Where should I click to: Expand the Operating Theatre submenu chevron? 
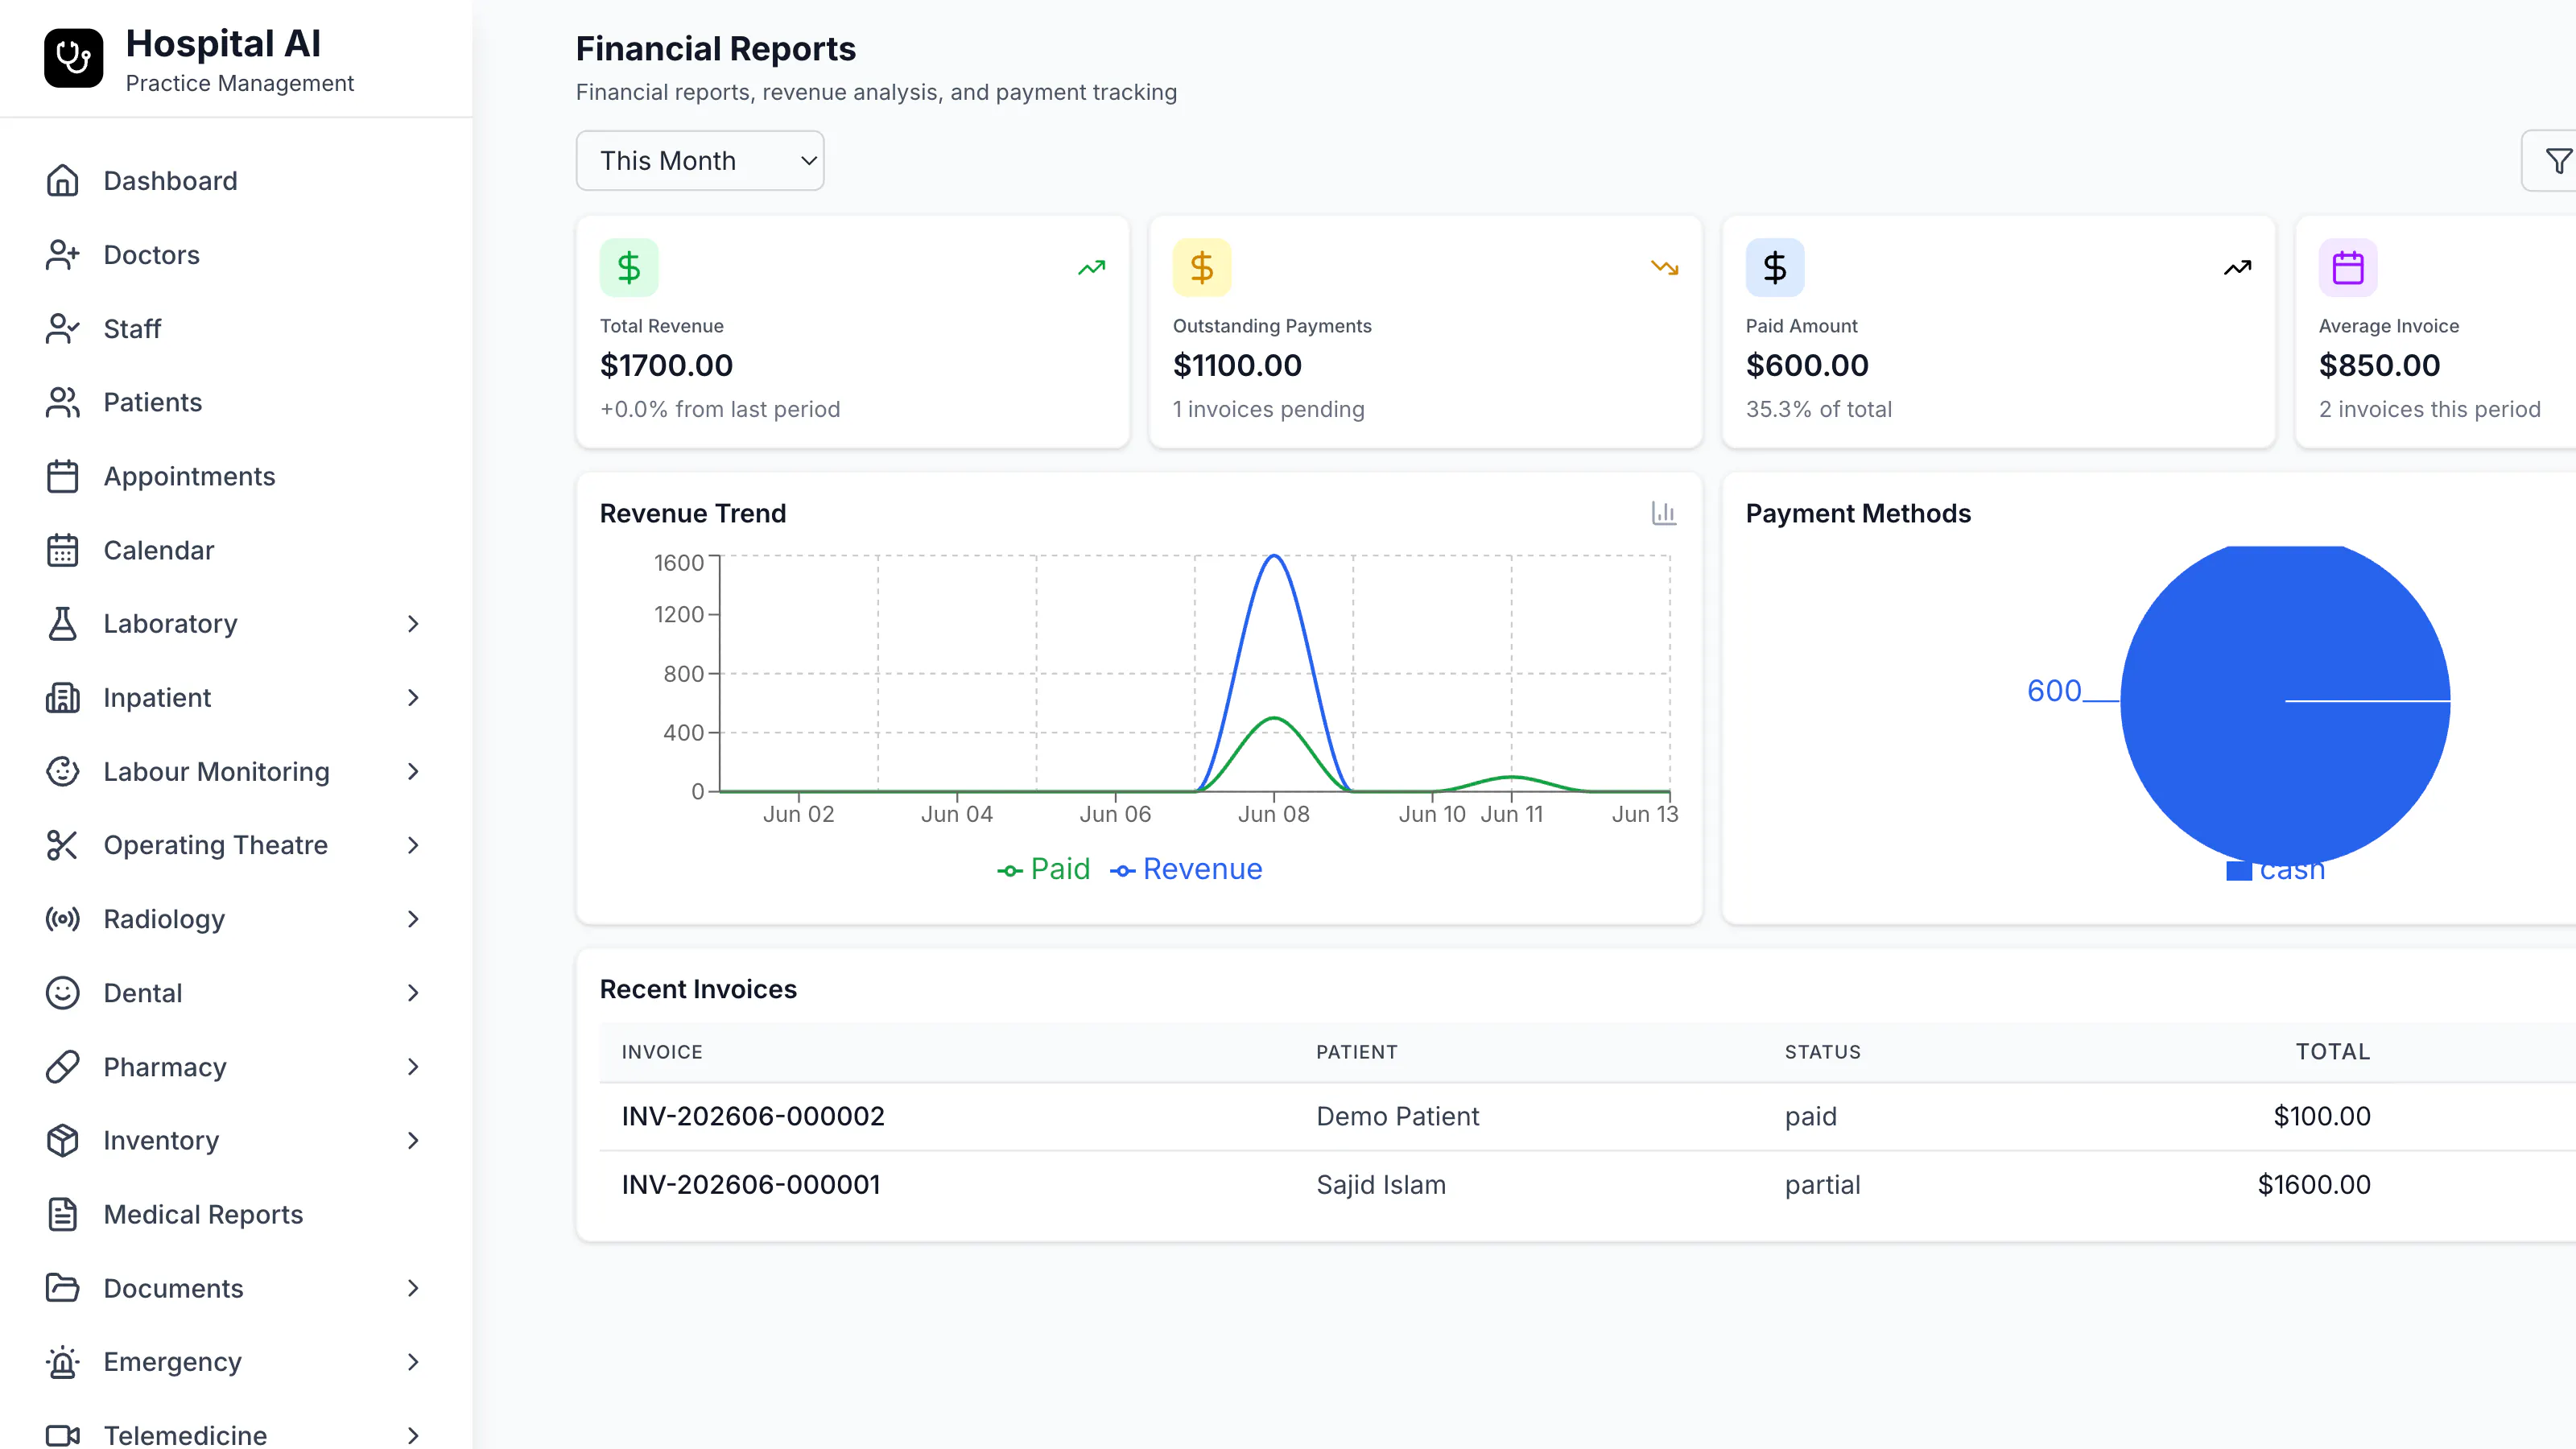413,846
